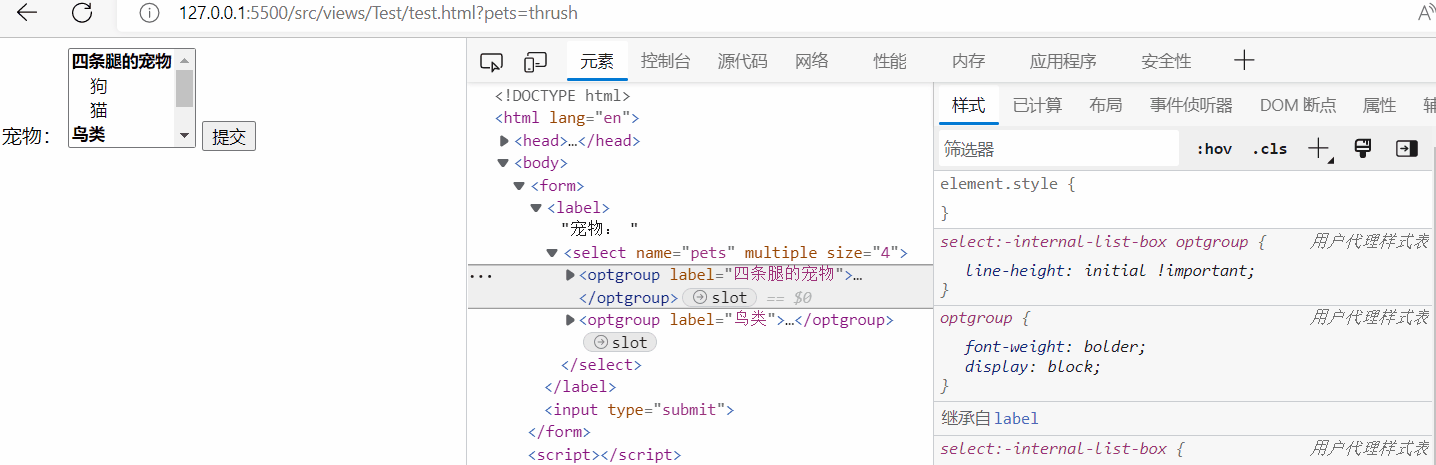This screenshot has height=465, width=1436.
Task: Collapse the form element node
Action: pyautogui.click(x=519, y=186)
